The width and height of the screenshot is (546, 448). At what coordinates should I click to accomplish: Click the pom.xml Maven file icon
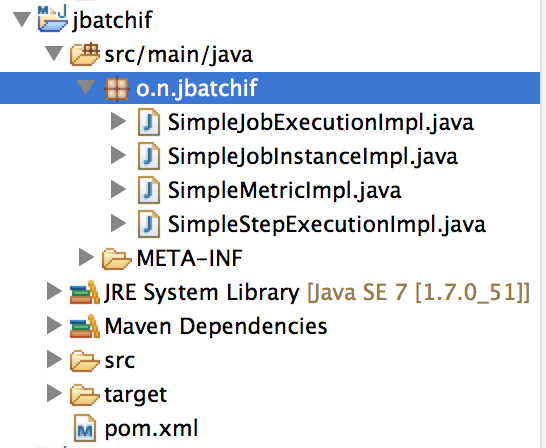[85, 428]
